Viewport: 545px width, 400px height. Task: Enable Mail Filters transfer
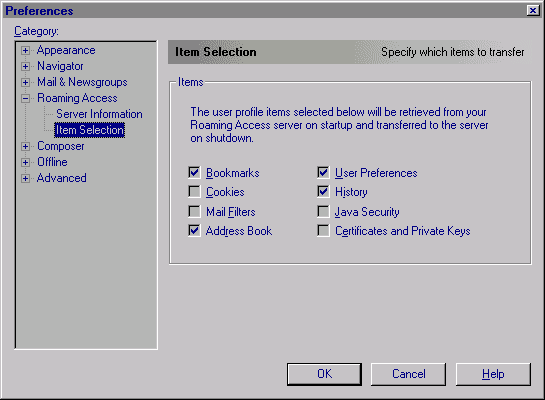[194, 211]
